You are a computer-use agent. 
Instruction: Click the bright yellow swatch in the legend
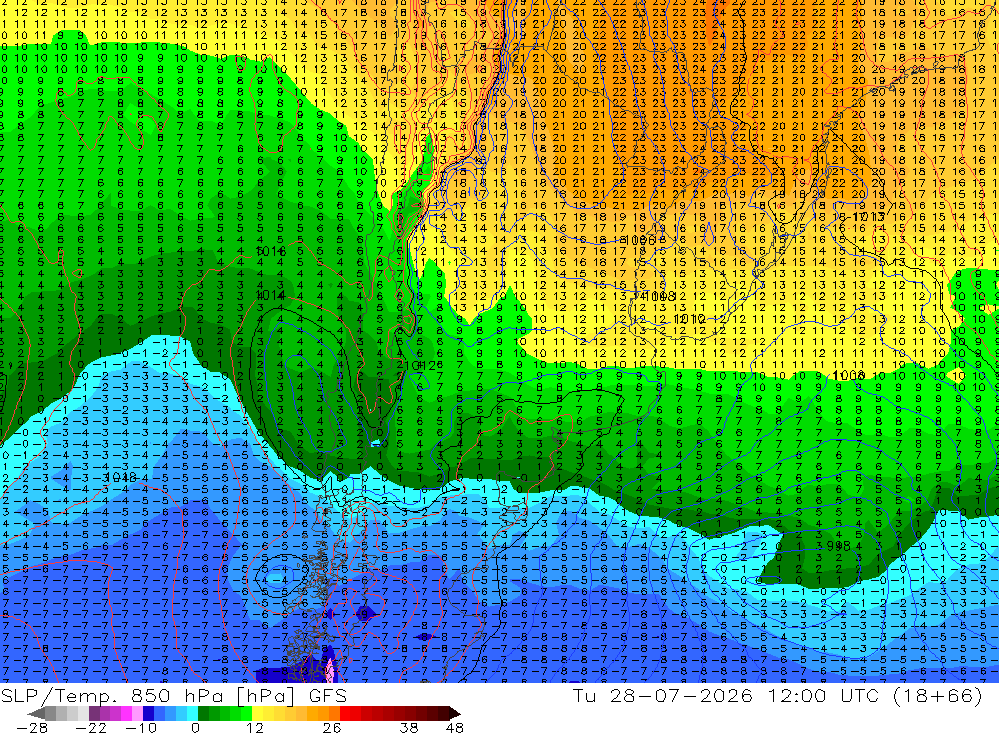pyautogui.click(x=257, y=713)
